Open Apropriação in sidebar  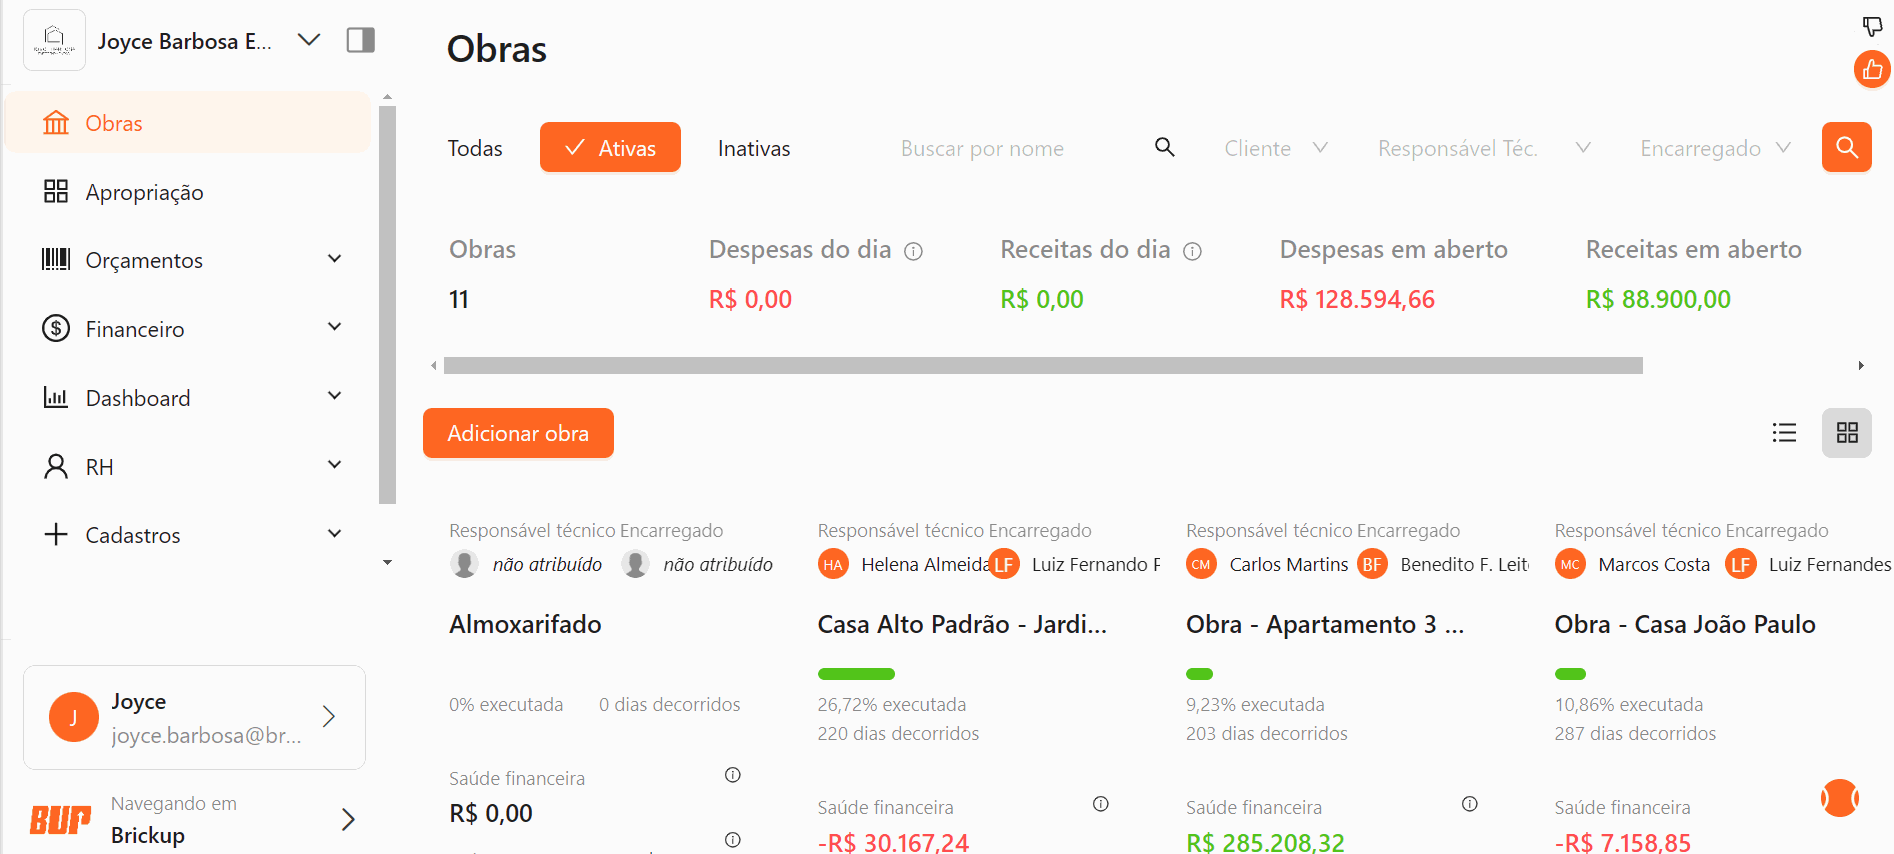click(x=144, y=192)
